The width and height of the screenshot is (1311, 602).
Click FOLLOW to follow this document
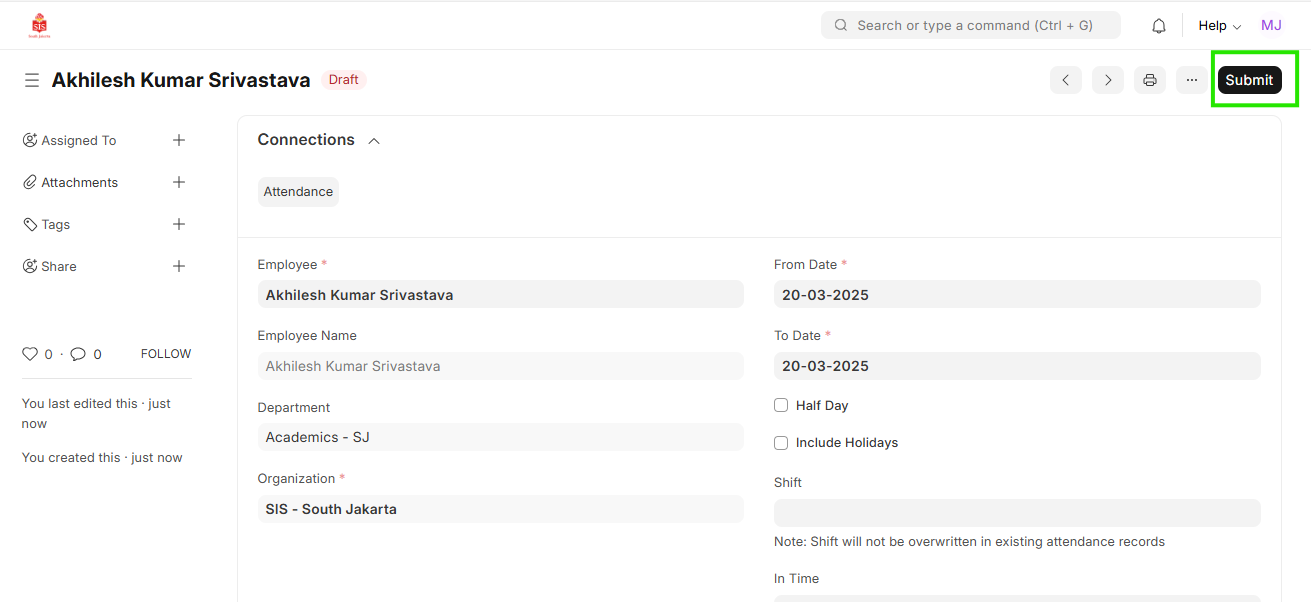166,354
